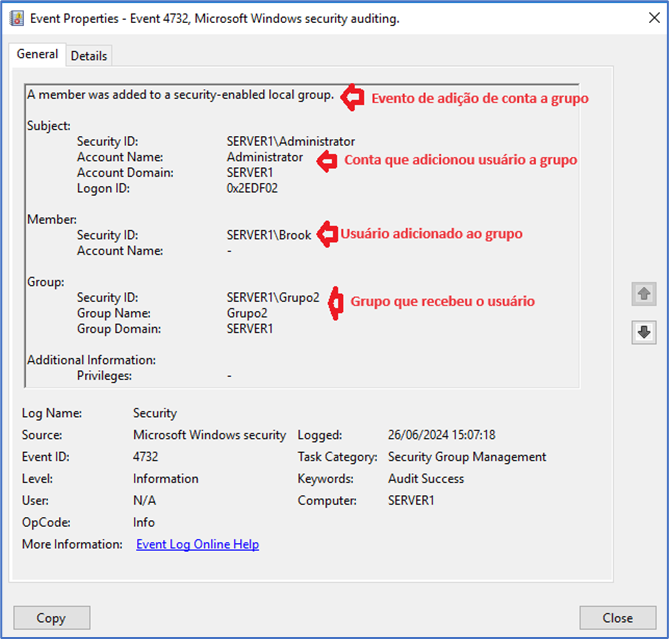Click the Close button
669x639 pixels.
coord(617,618)
